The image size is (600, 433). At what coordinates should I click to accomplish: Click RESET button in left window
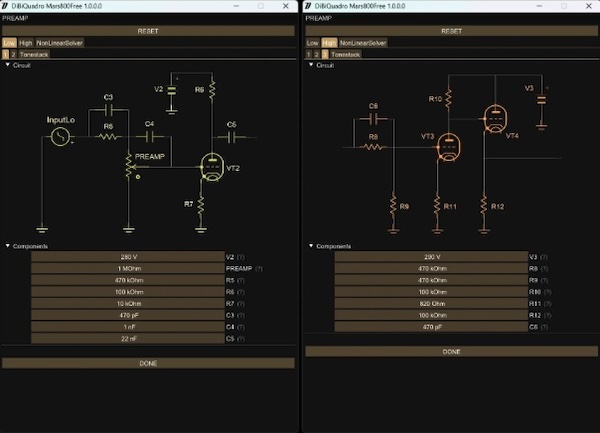148,31
